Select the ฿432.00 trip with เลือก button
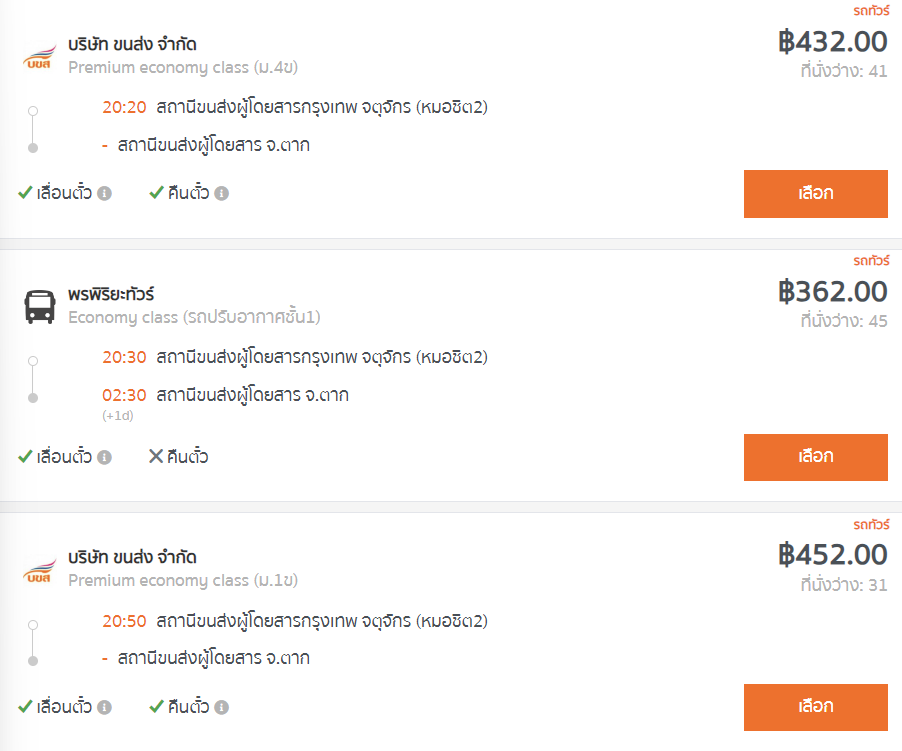The height and width of the screenshot is (751, 902). [x=816, y=194]
